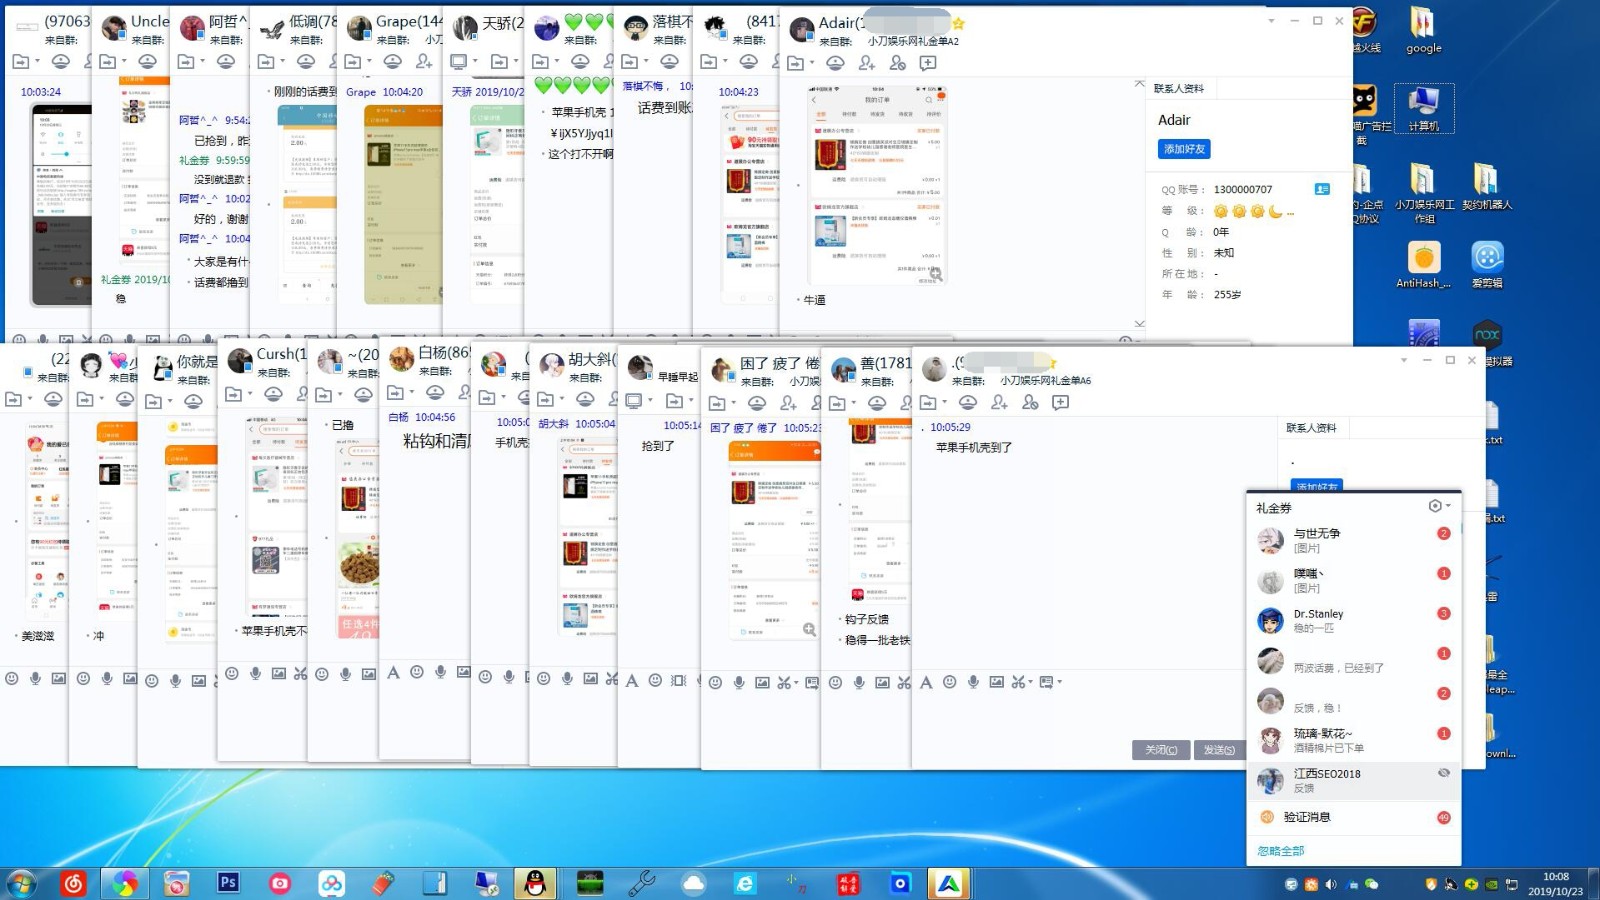The image size is (1600, 900).
Task: Toggle the eye icon on the 江西SEO2018 message
Action: 1443,773
